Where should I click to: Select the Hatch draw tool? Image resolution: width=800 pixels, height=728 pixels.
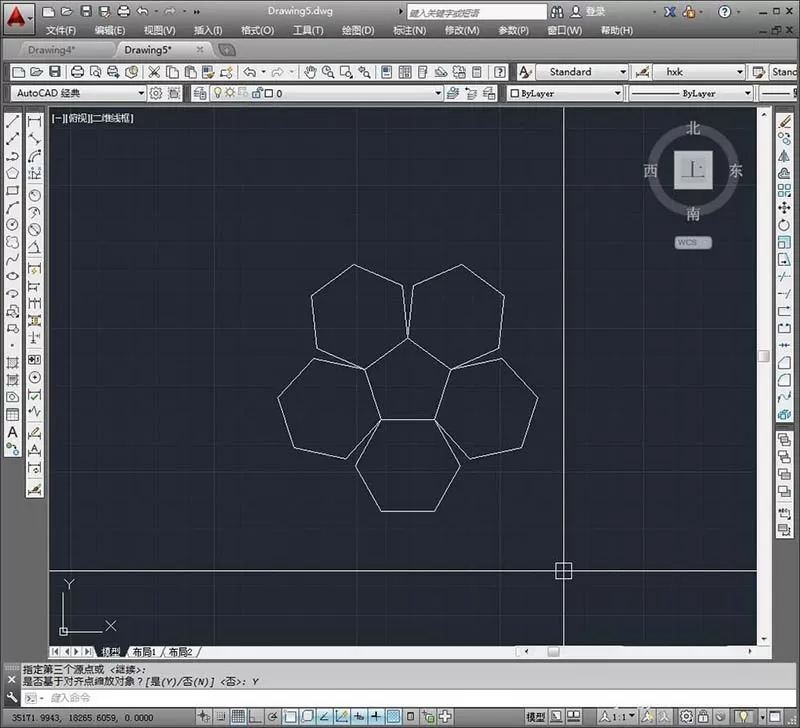point(12,363)
